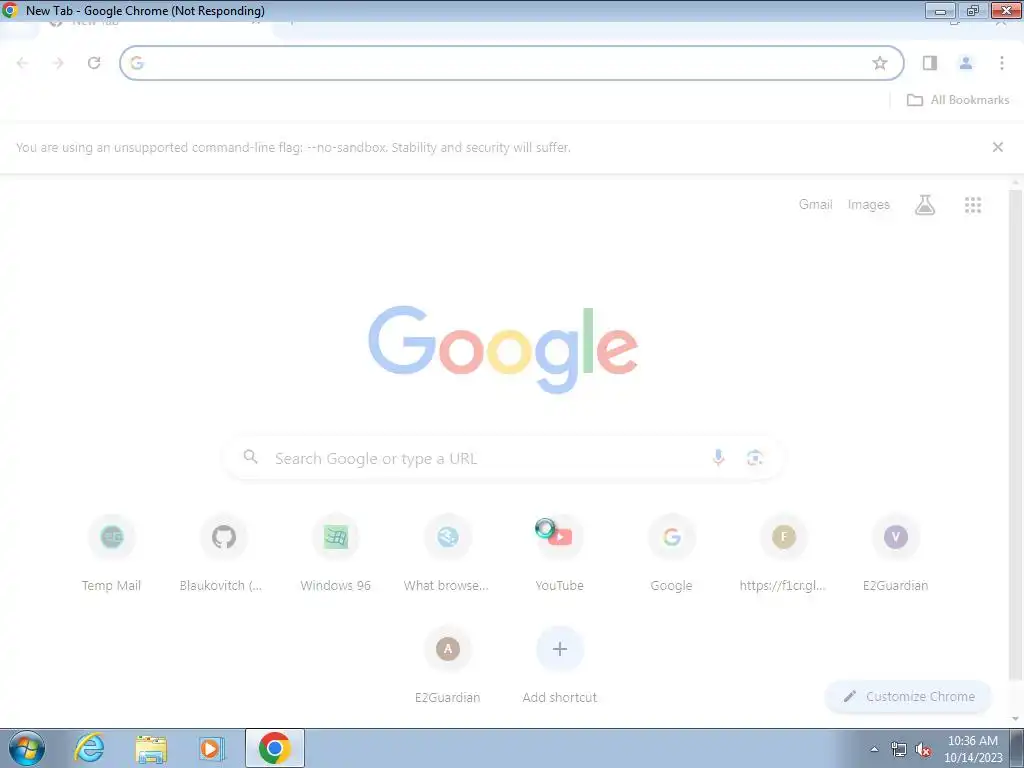Open the clock showing 10:36 AM
The width and height of the screenshot is (1024, 768).
(972, 749)
